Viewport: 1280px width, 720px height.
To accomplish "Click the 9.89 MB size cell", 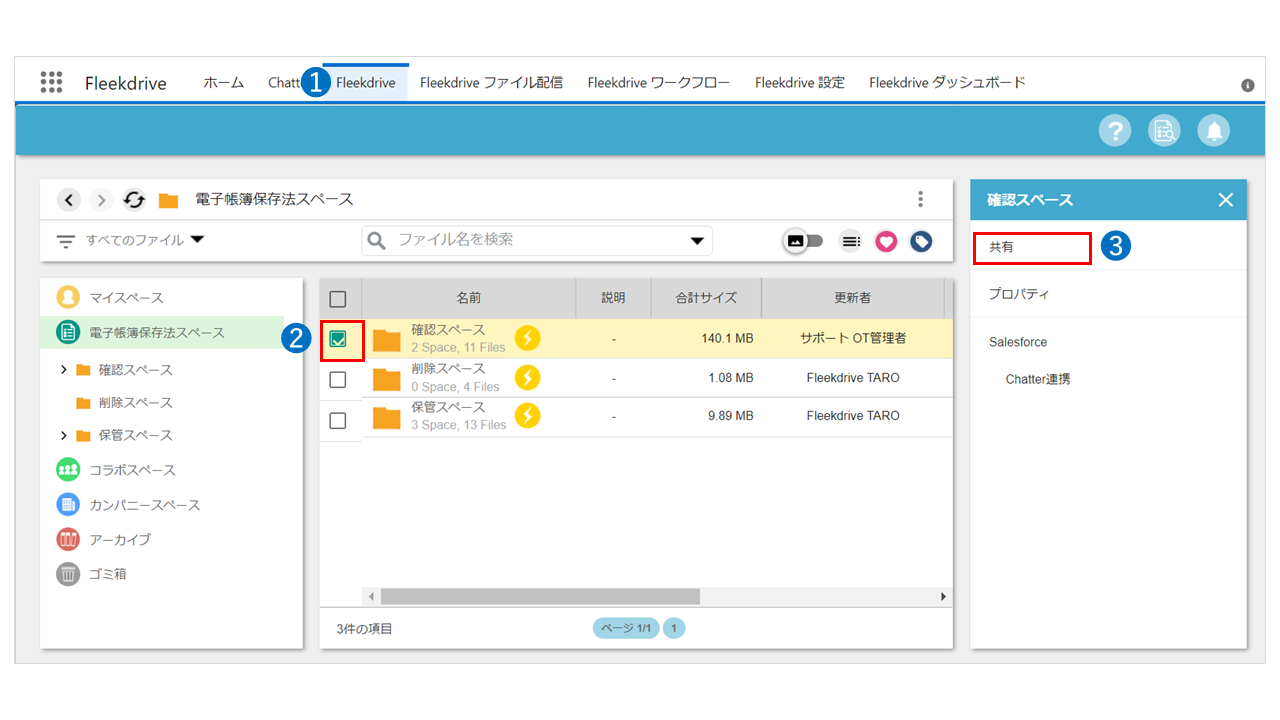I will [730, 416].
